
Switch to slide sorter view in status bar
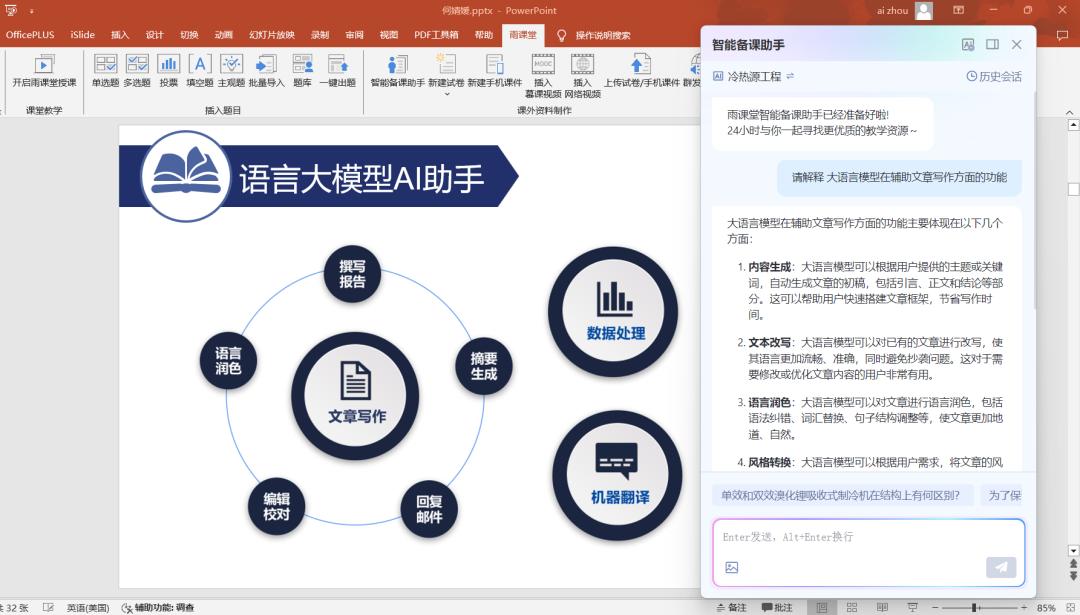(x=851, y=607)
